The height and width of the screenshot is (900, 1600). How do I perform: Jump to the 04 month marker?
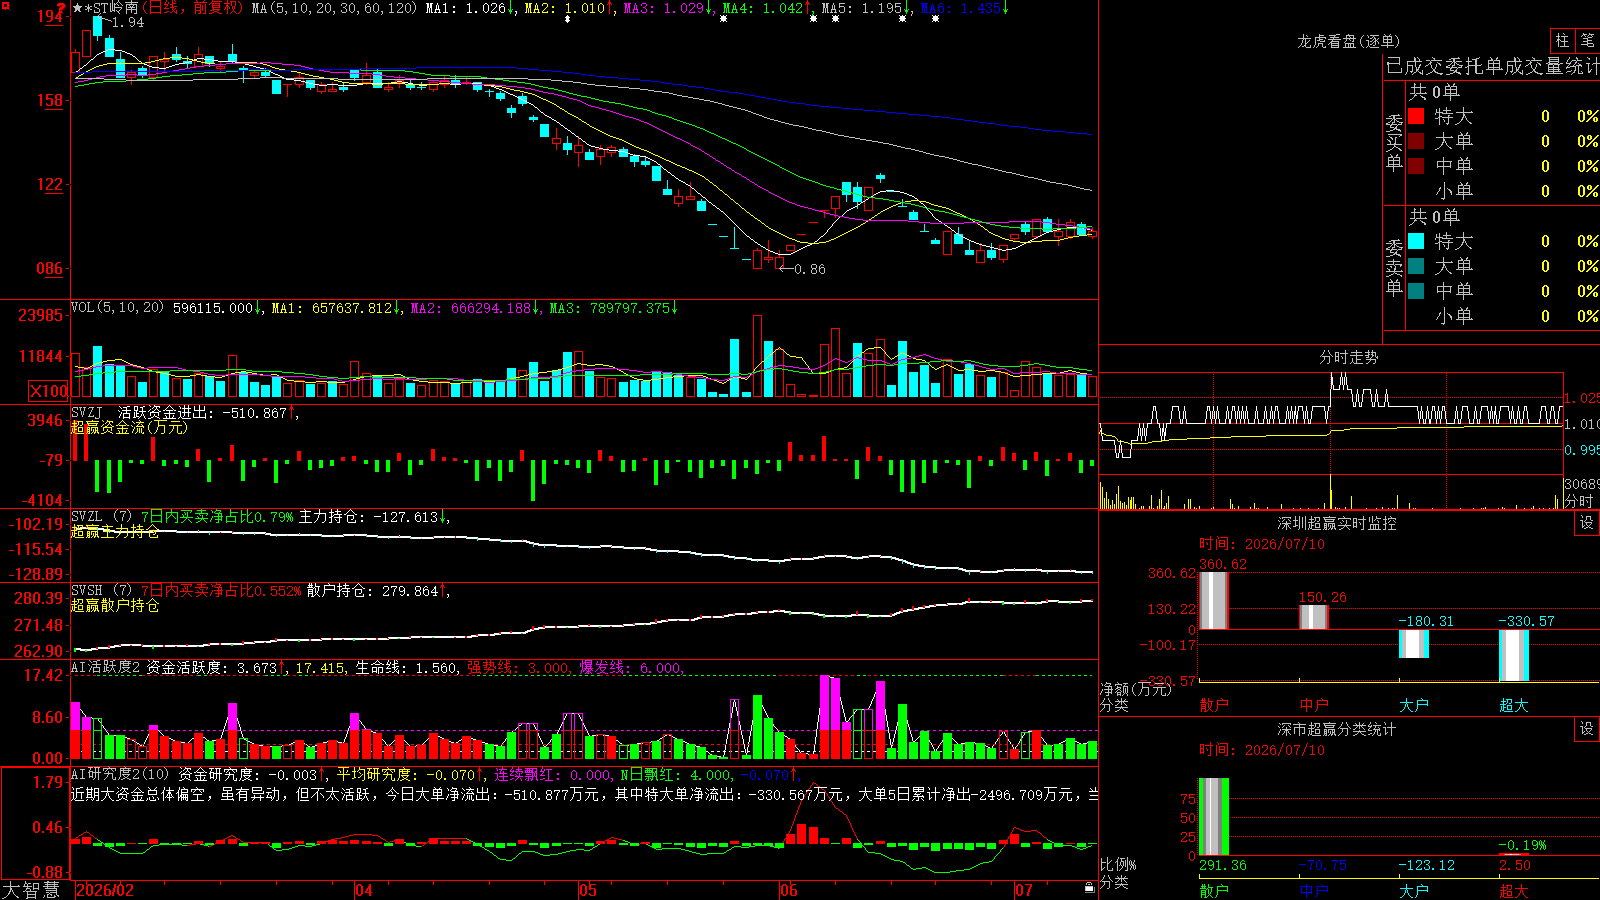(364, 890)
